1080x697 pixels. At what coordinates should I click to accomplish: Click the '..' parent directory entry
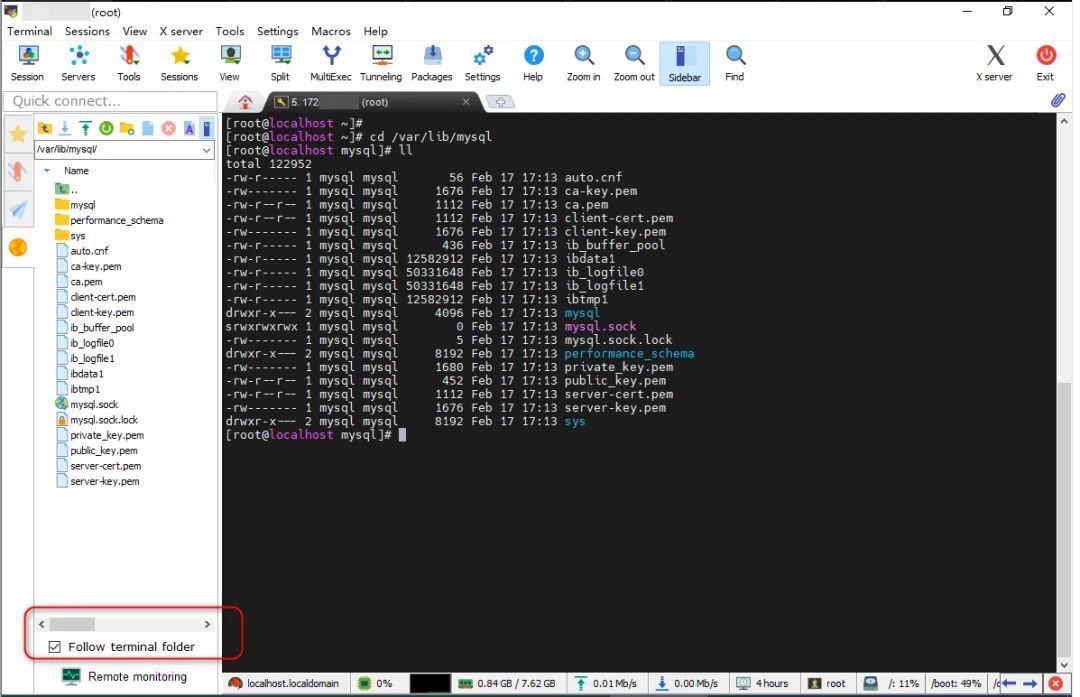point(67,189)
